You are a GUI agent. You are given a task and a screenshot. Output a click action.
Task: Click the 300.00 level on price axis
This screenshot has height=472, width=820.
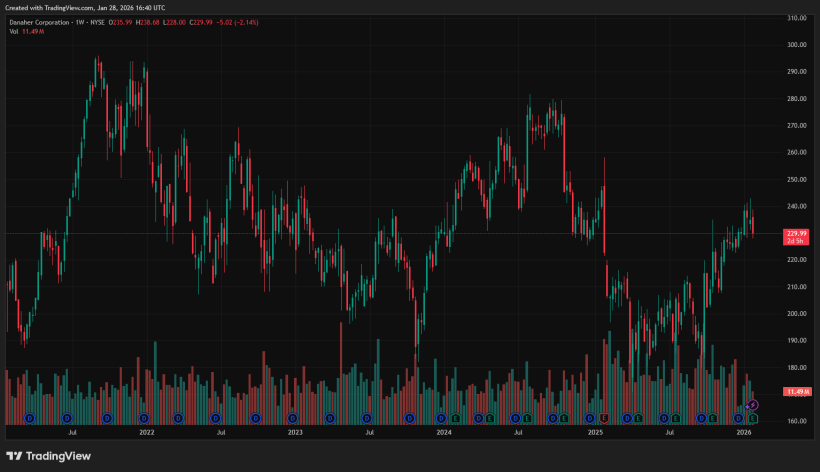point(797,45)
